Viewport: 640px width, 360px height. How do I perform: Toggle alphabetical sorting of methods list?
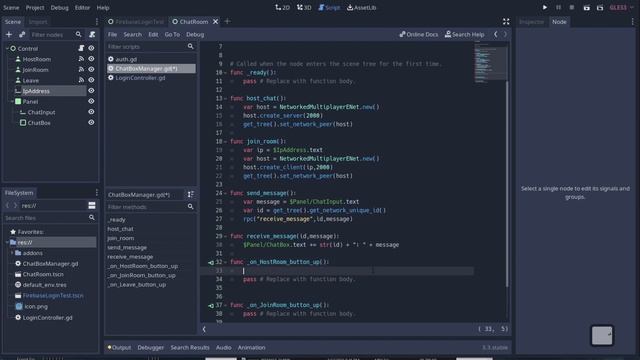[191, 195]
